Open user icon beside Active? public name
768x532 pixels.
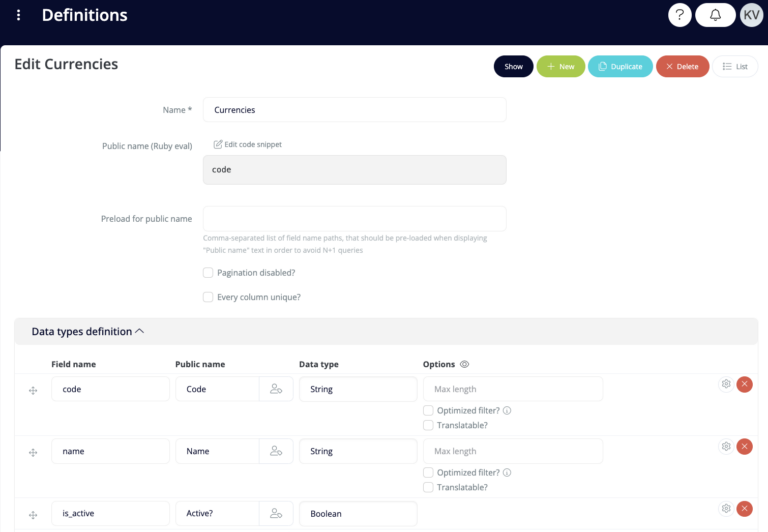coord(276,513)
